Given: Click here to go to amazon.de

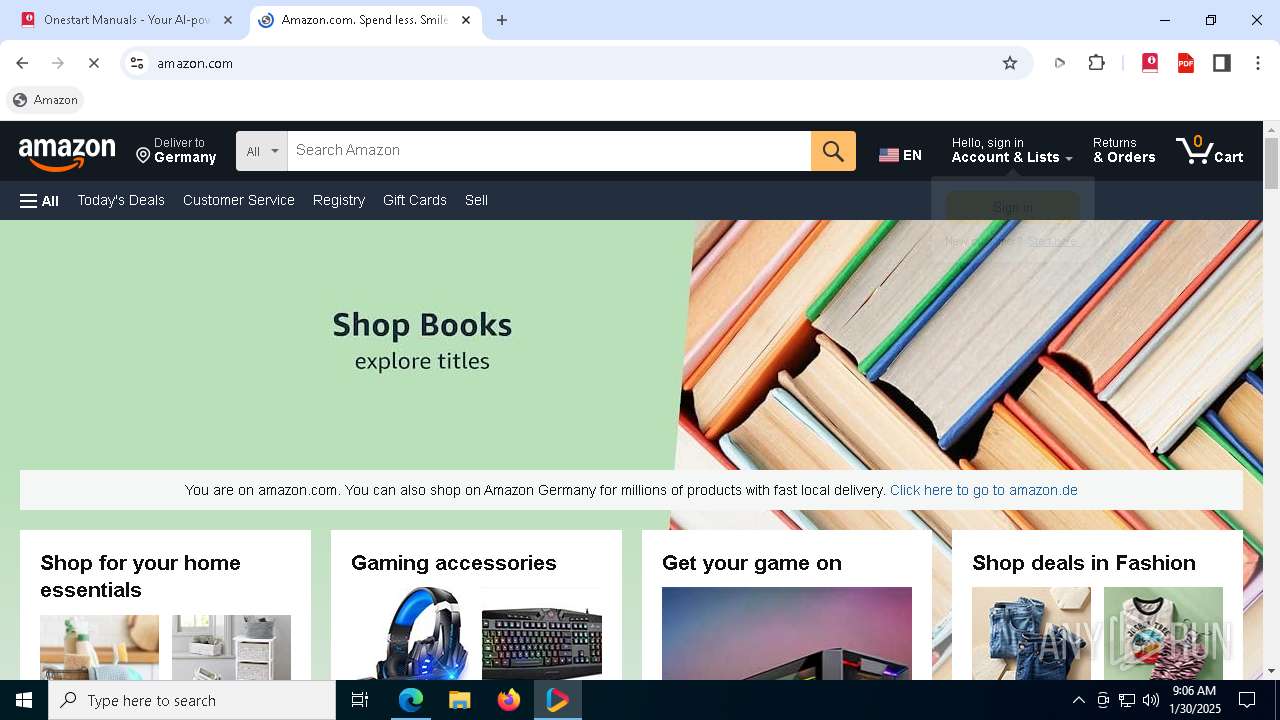Looking at the screenshot, I should 983,490.
